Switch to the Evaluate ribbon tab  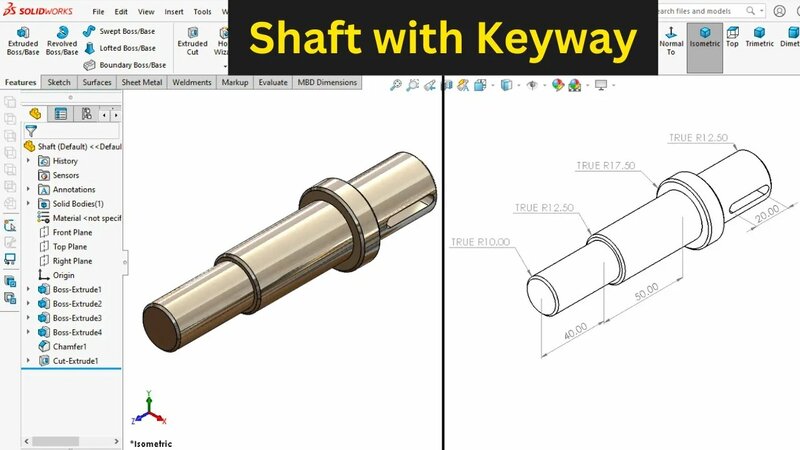273,82
